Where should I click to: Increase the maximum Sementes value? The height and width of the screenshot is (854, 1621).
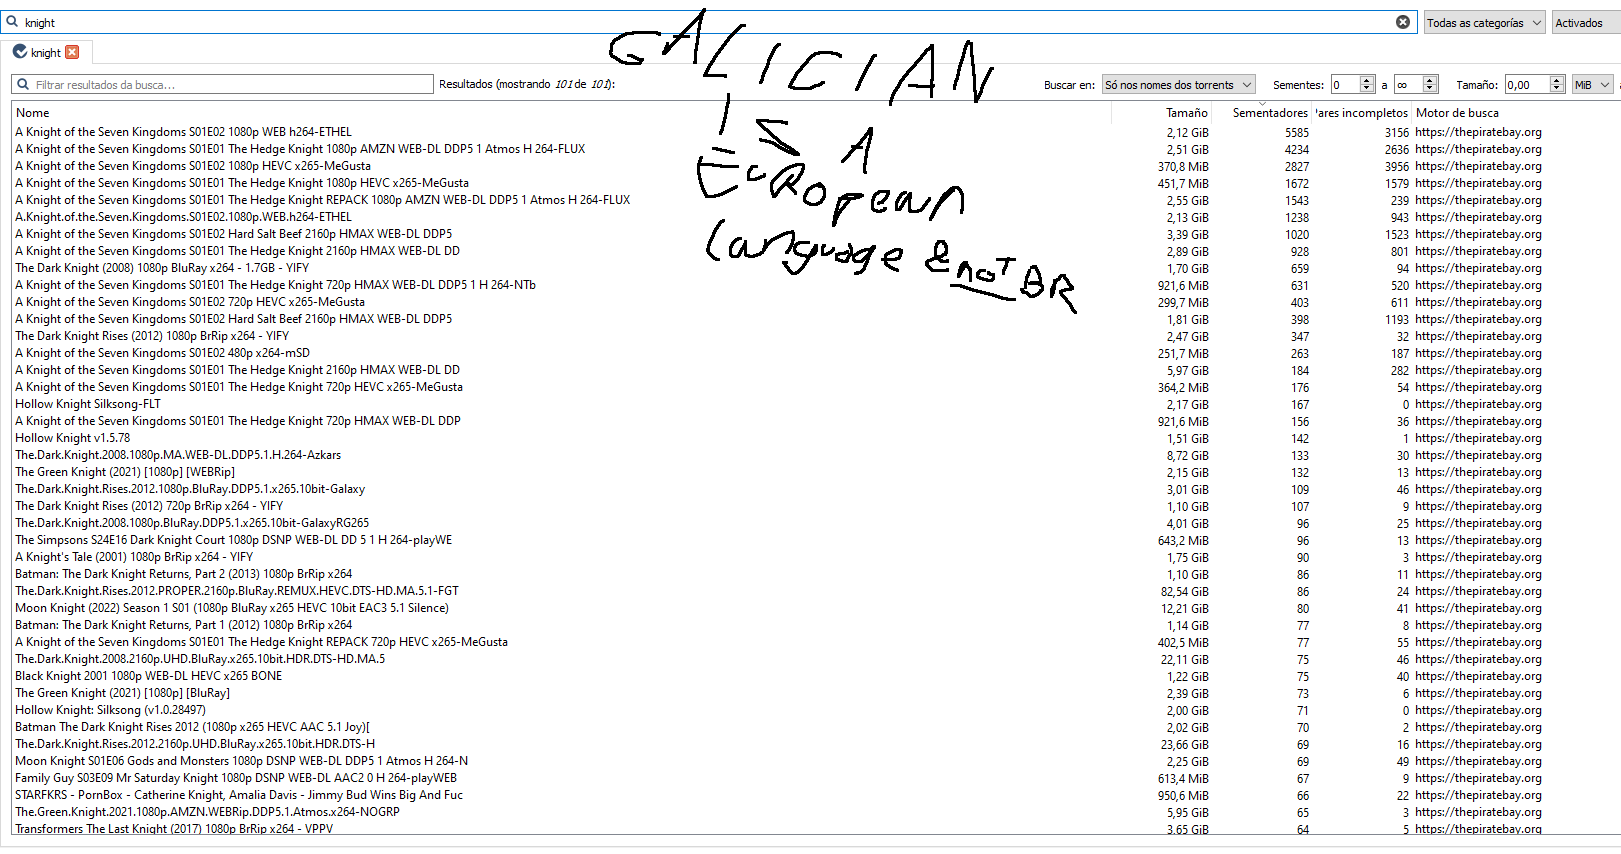pyautogui.click(x=1430, y=81)
